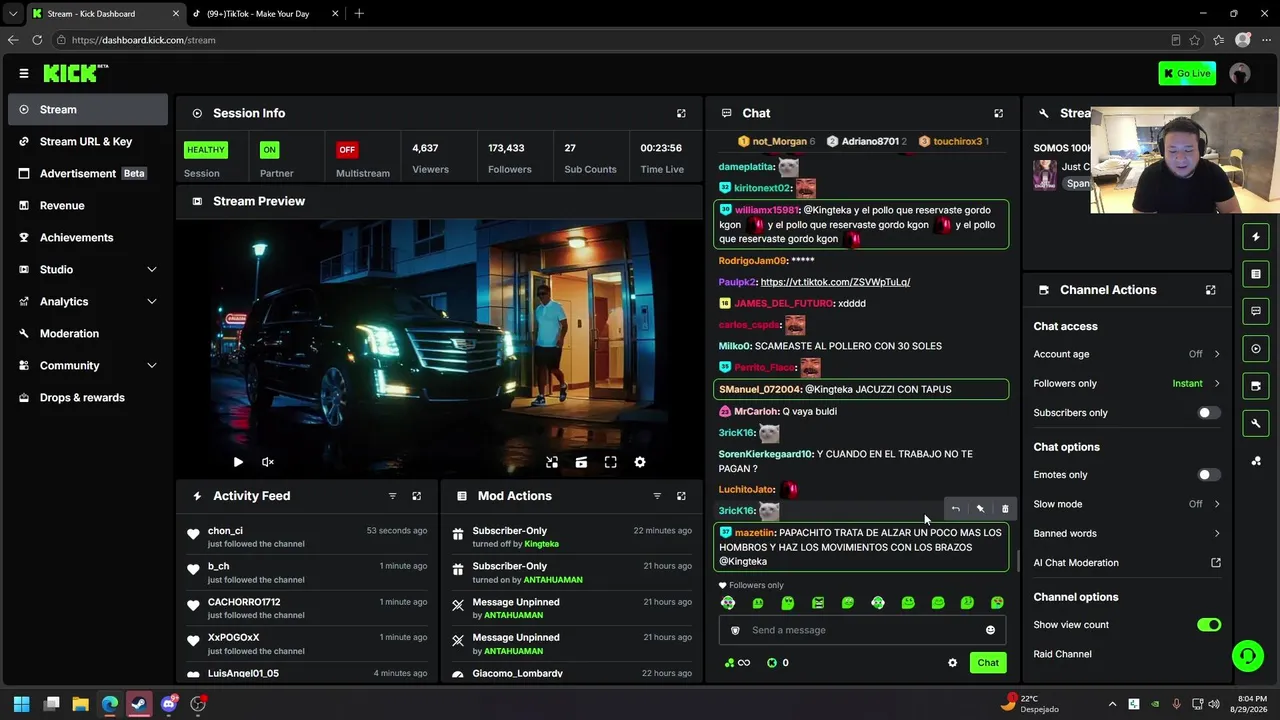This screenshot has height=720, width=1280.
Task: Click the Send a message field
Action: coord(862,630)
